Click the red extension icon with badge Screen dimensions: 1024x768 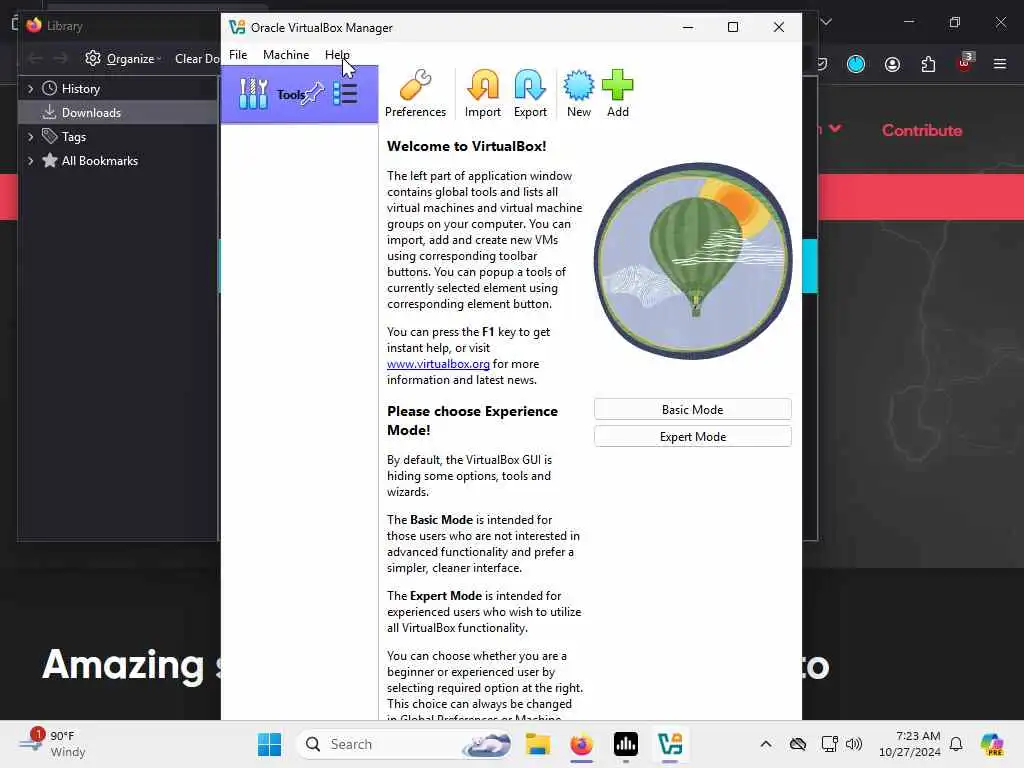click(965, 62)
